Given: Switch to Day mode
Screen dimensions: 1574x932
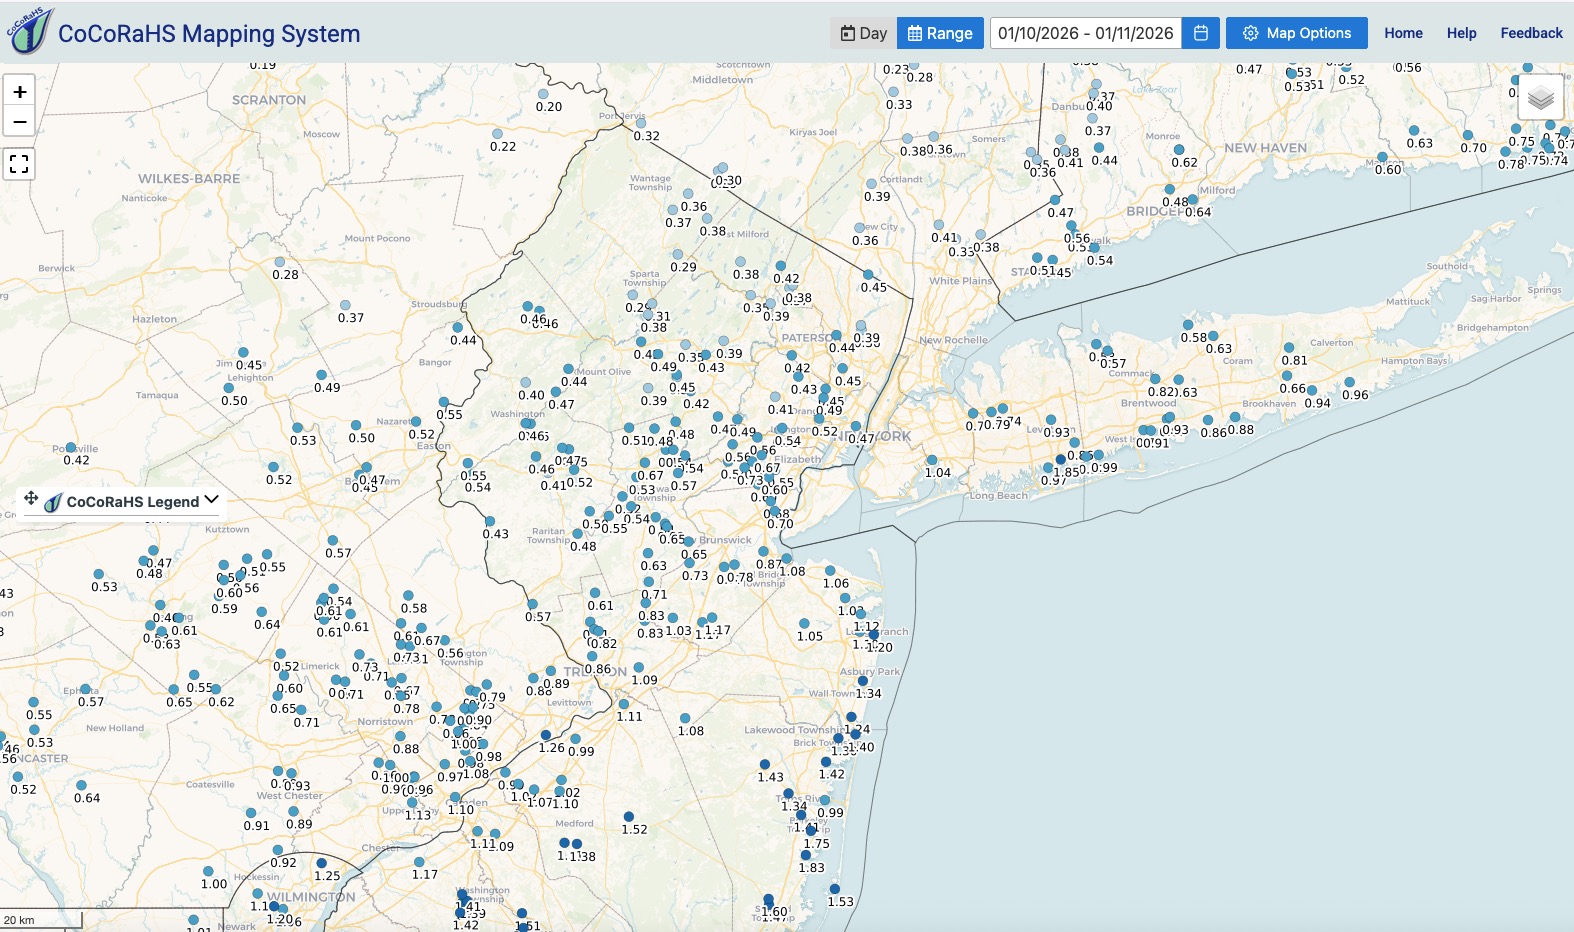Looking at the screenshot, I should pyautogui.click(x=863, y=33).
